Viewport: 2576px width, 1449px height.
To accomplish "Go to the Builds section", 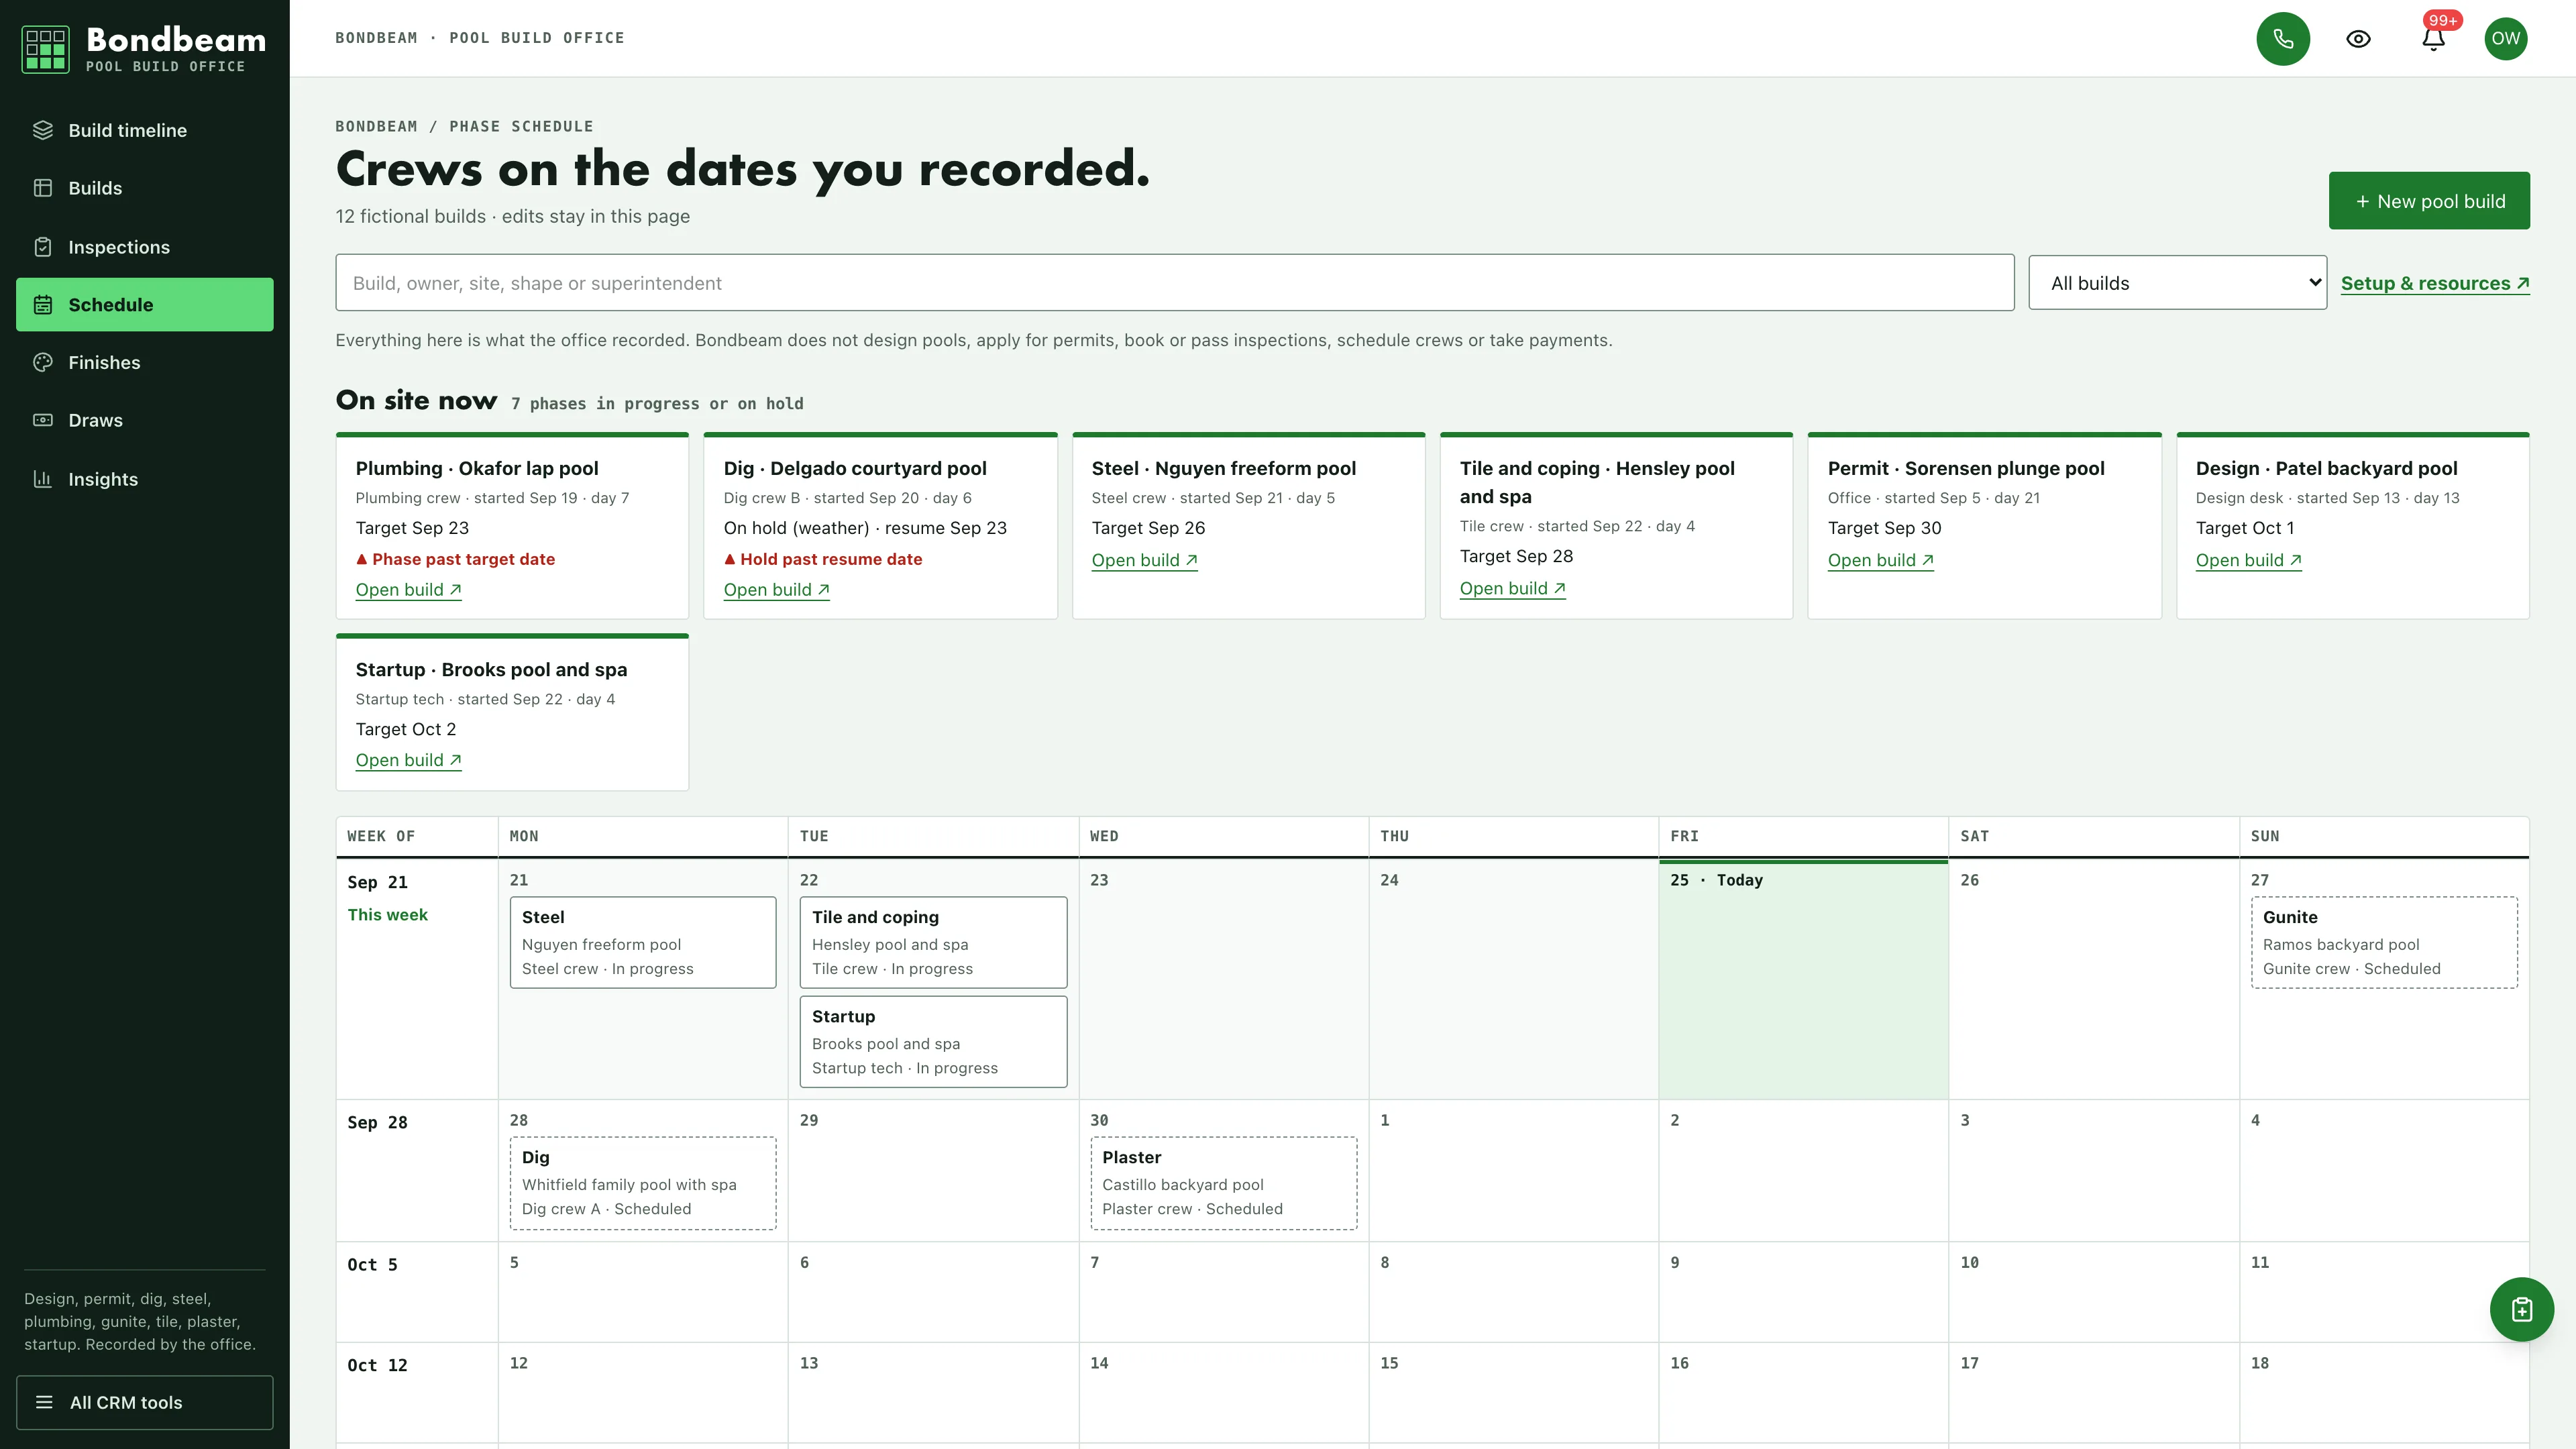I will tap(145, 188).
